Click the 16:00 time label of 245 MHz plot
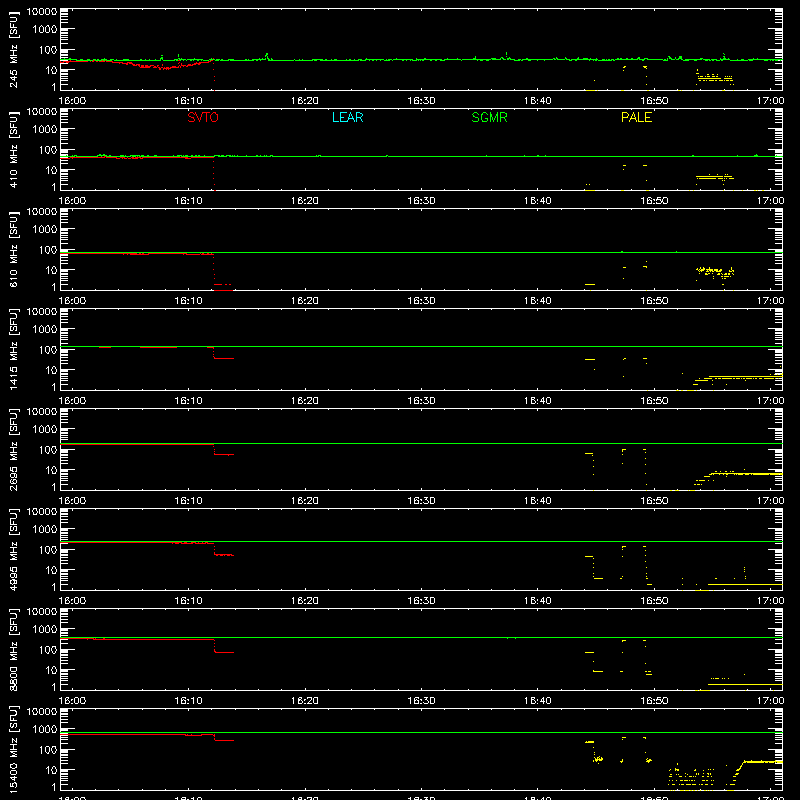This screenshot has height=800, width=800. click(x=72, y=101)
